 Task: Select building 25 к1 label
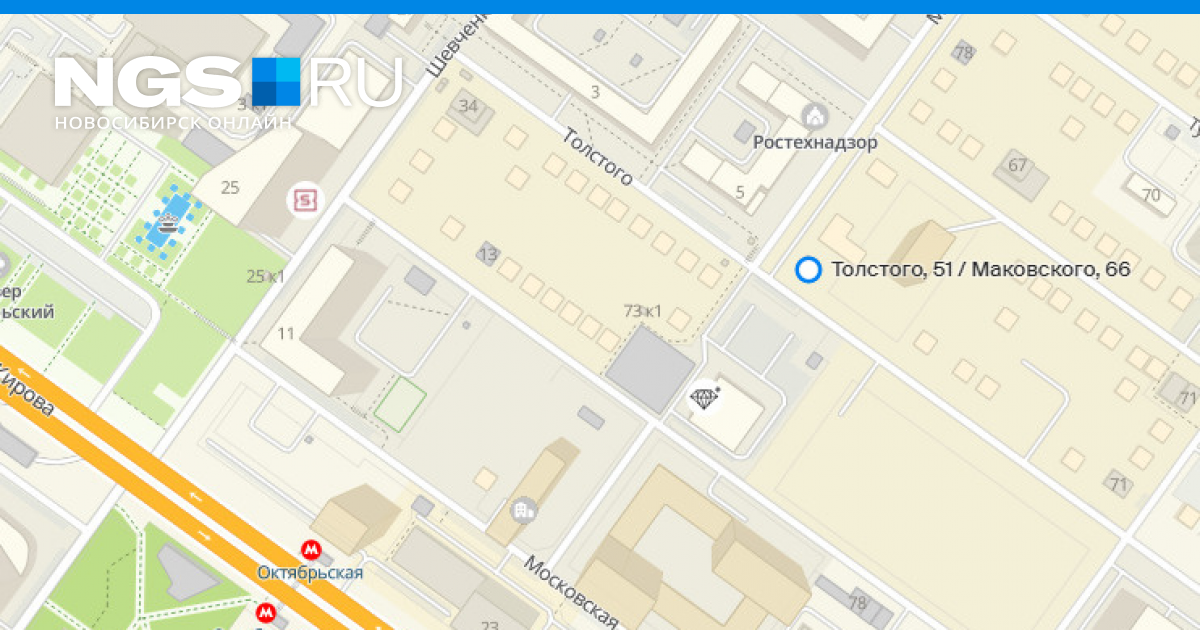[x=265, y=277]
